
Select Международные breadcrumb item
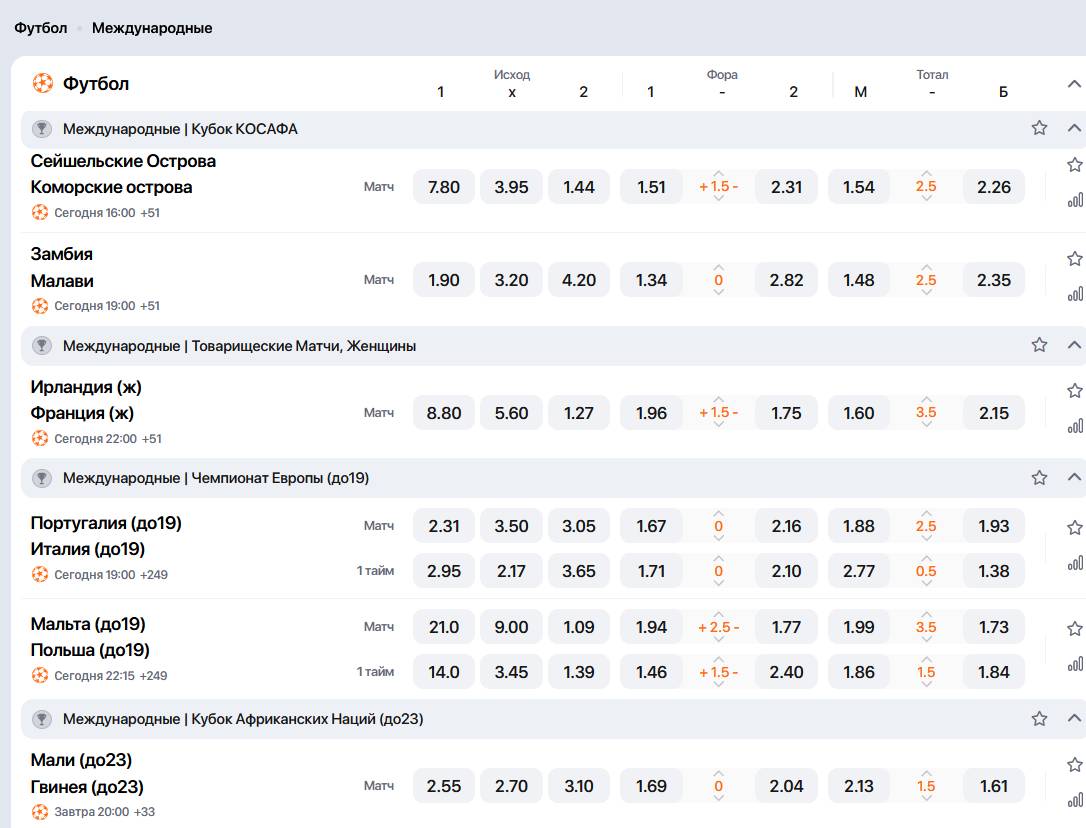click(152, 28)
